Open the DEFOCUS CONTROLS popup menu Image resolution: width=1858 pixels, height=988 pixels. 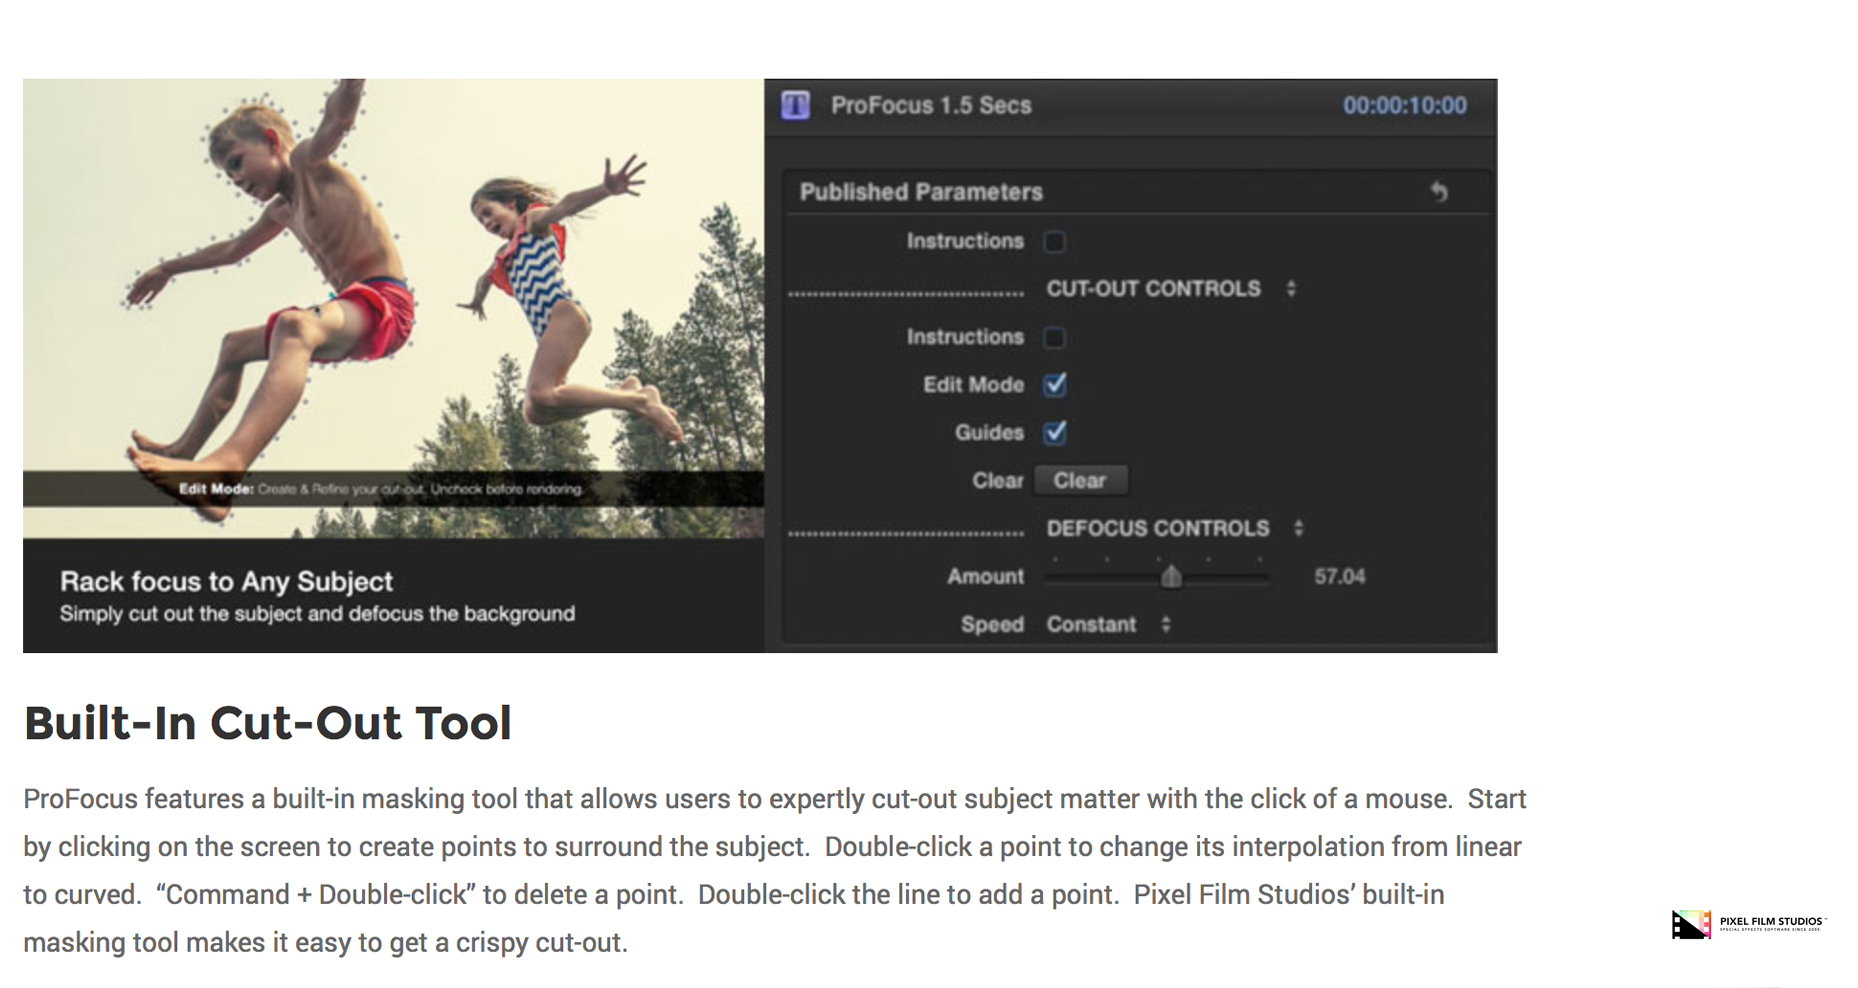pos(1298,528)
